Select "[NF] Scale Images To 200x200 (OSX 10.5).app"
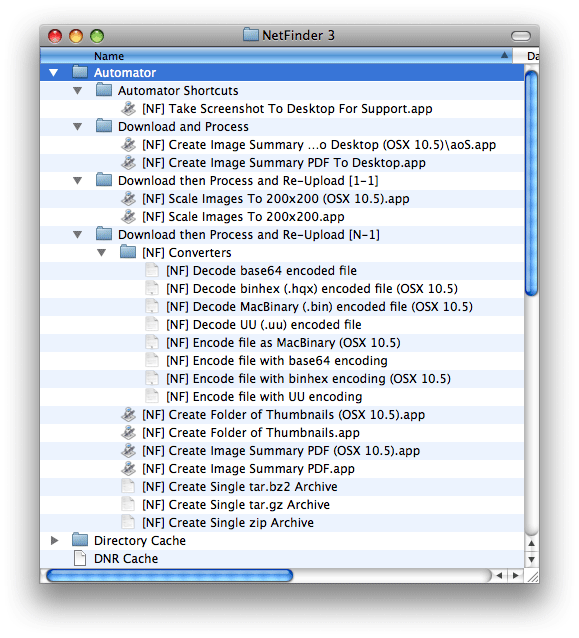The height and width of the screenshot is (638, 579). pyautogui.click(x=282, y=199)
